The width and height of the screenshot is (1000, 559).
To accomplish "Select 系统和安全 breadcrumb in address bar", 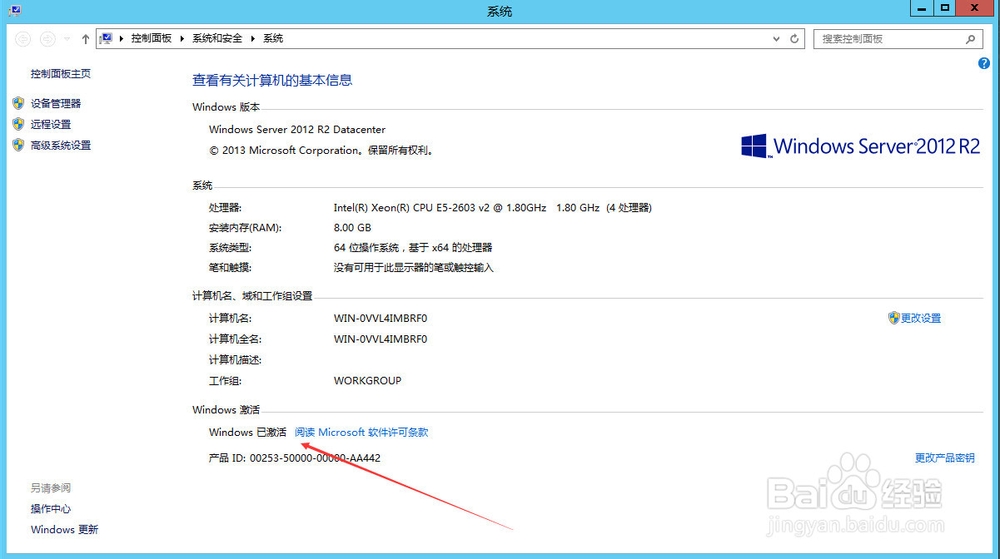I will point(217,38).
